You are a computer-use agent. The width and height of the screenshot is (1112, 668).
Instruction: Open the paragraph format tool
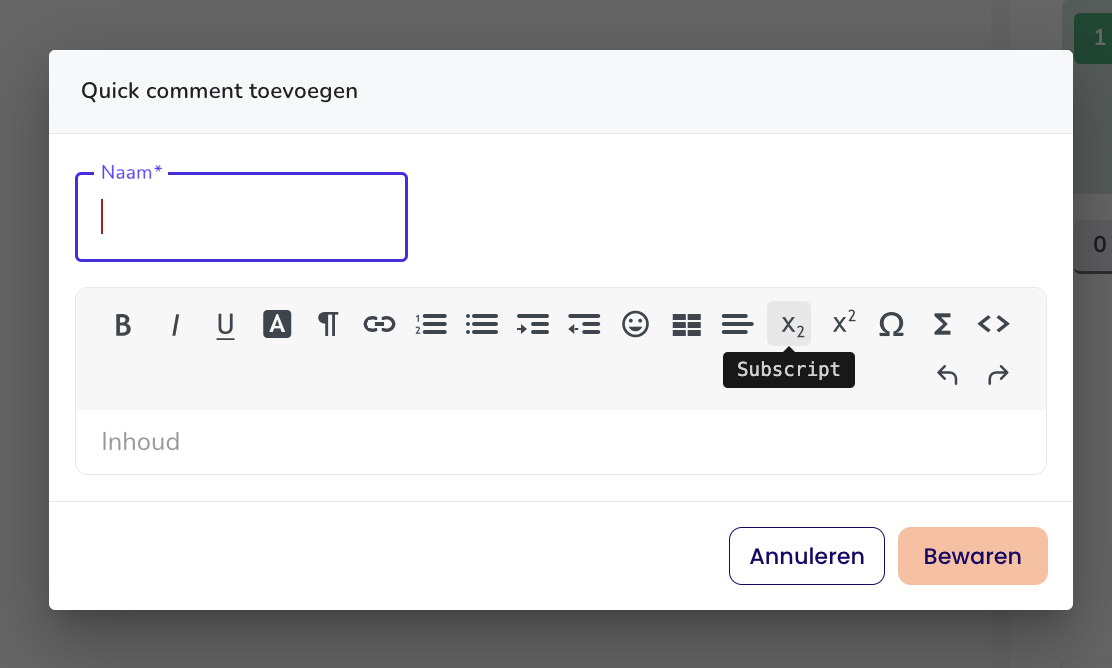click(328, 324)
